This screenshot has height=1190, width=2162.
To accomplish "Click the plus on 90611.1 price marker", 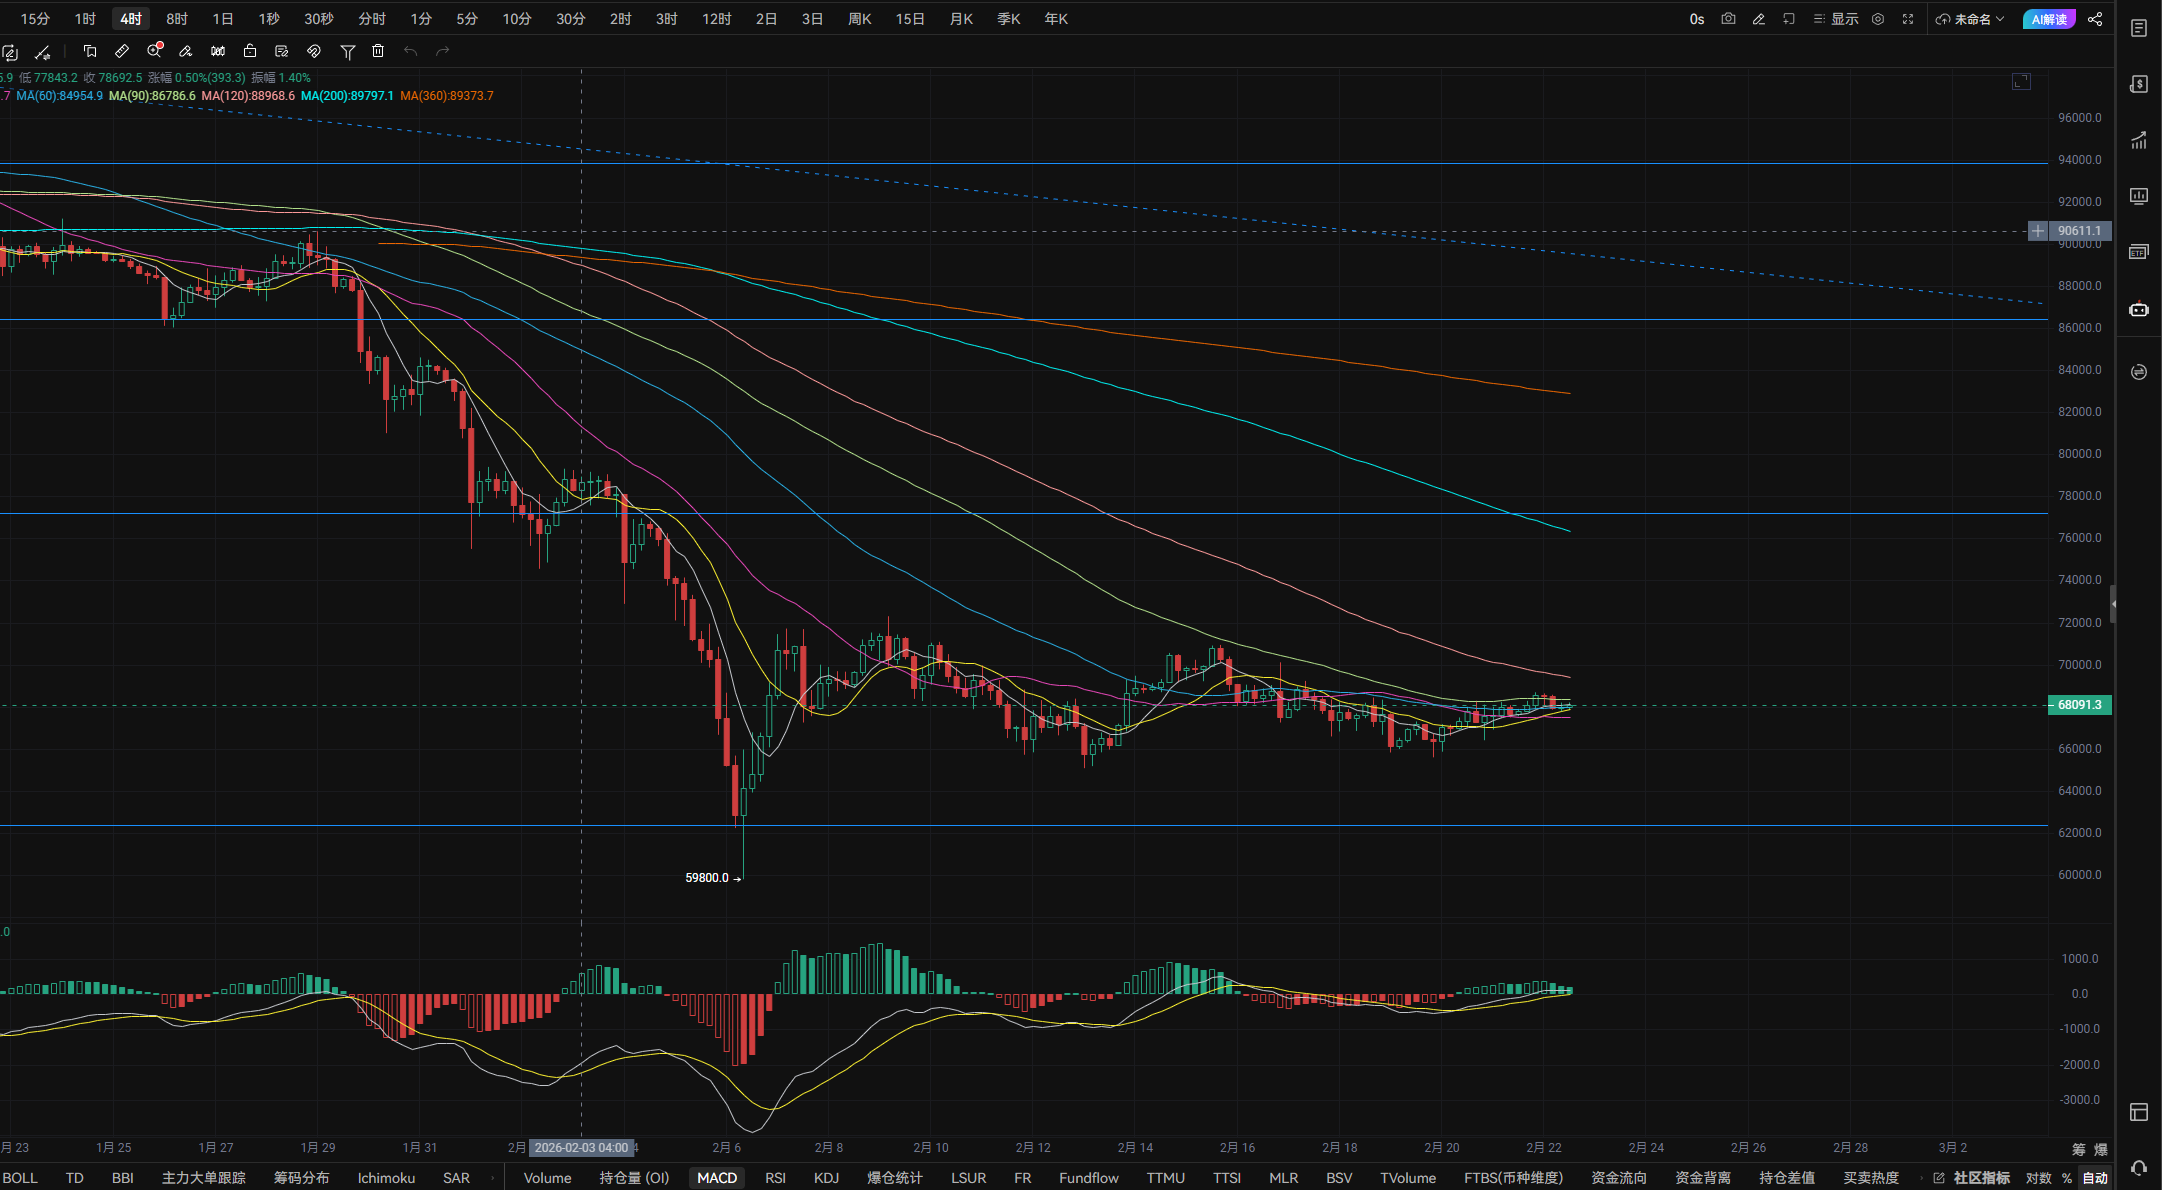I will (x=2038, y=231).
